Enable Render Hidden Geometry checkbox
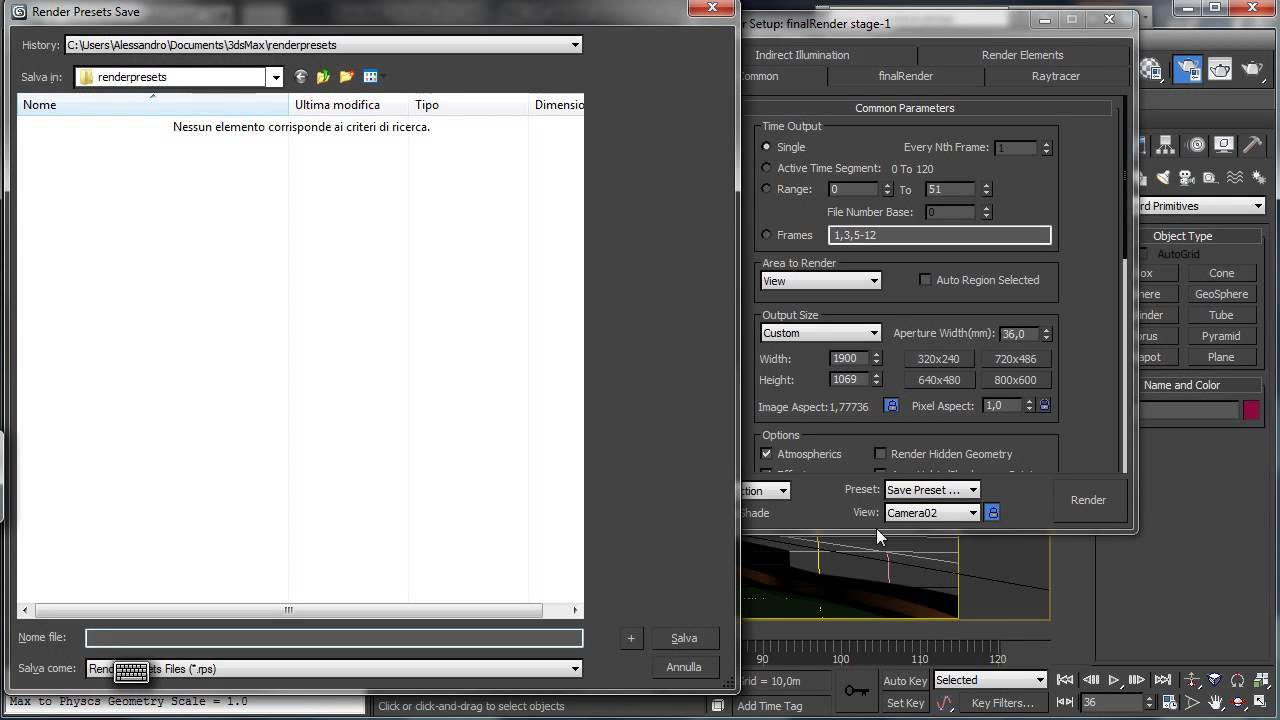Viewport: 1280px width, 720px height. [x=880, y=454]
